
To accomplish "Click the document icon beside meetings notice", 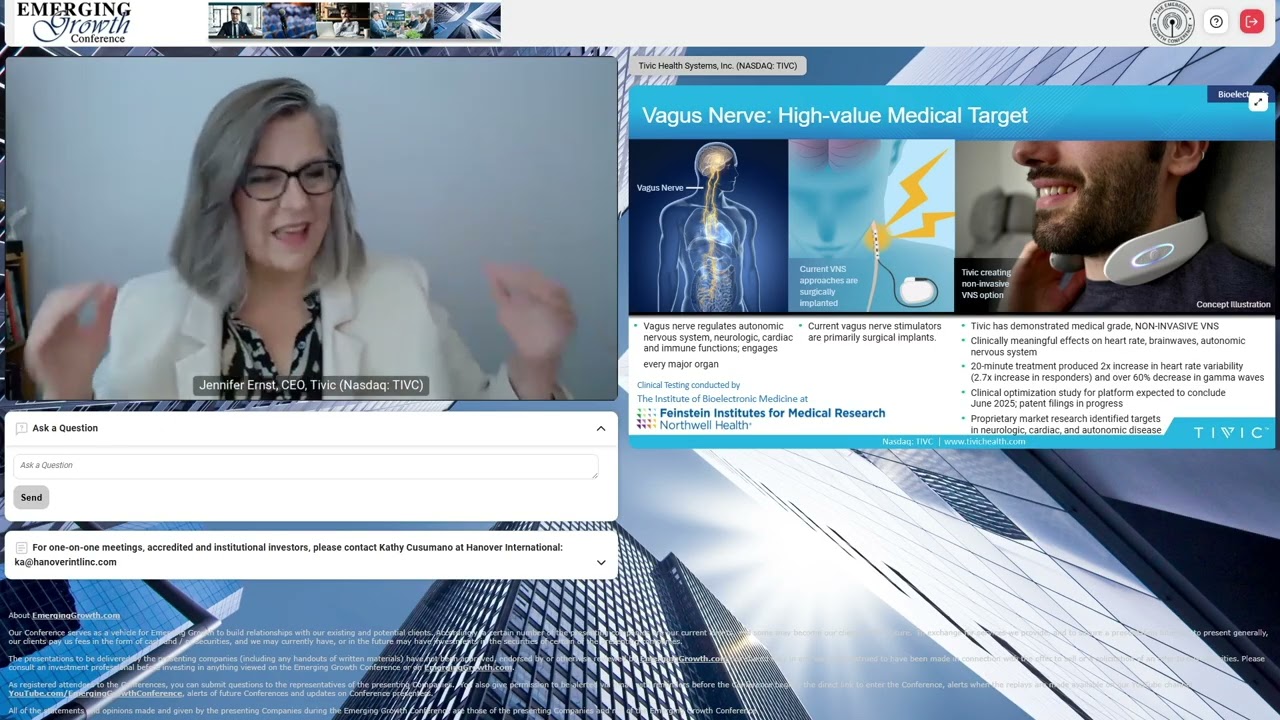I will [22, 548].
